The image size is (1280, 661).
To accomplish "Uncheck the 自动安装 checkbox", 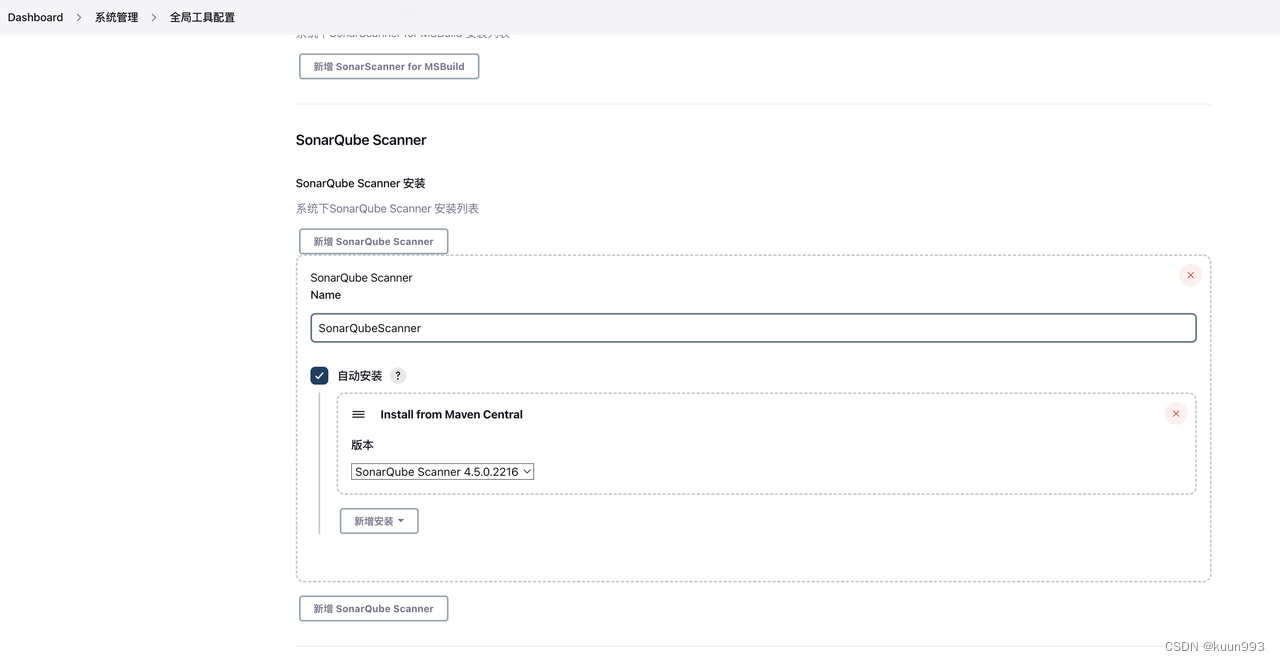I will [x=319, y=375].
